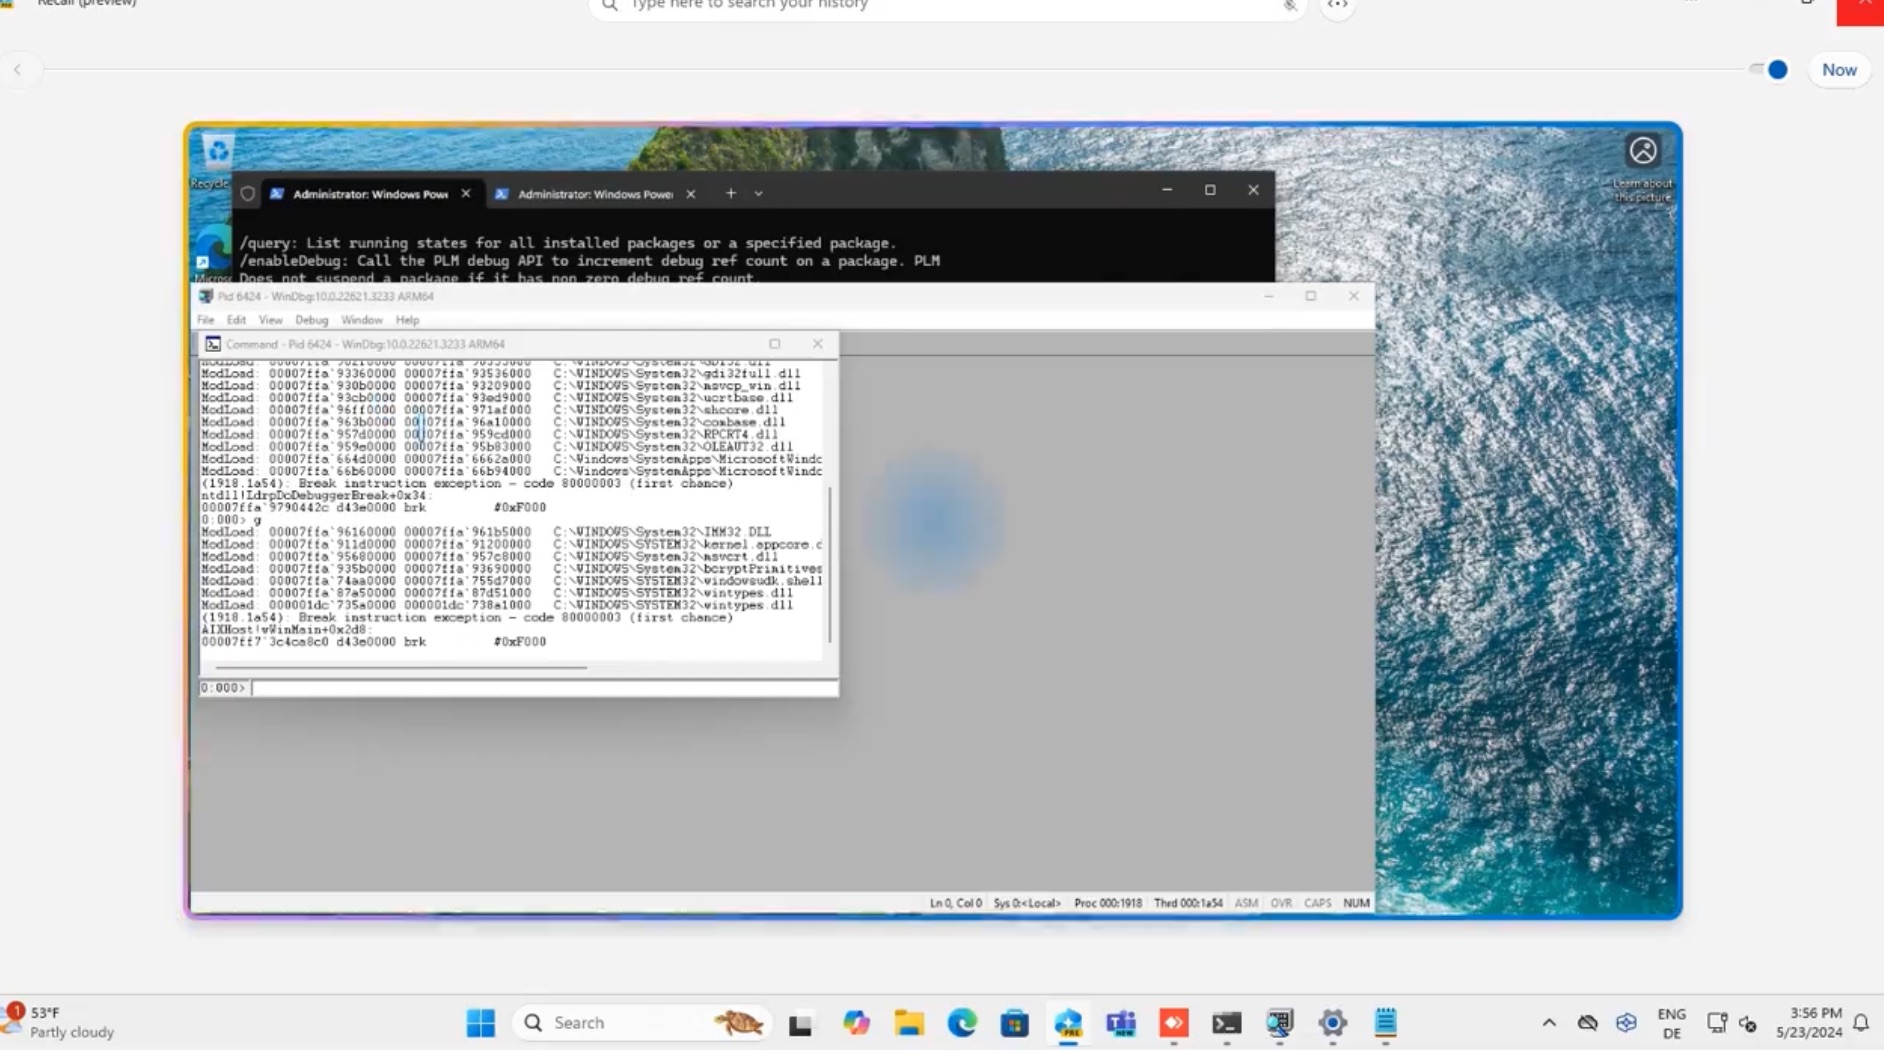Click the Ln 0, Col 0 status entry
This screenshot has width=1884, height=1050.
[955, 903]
